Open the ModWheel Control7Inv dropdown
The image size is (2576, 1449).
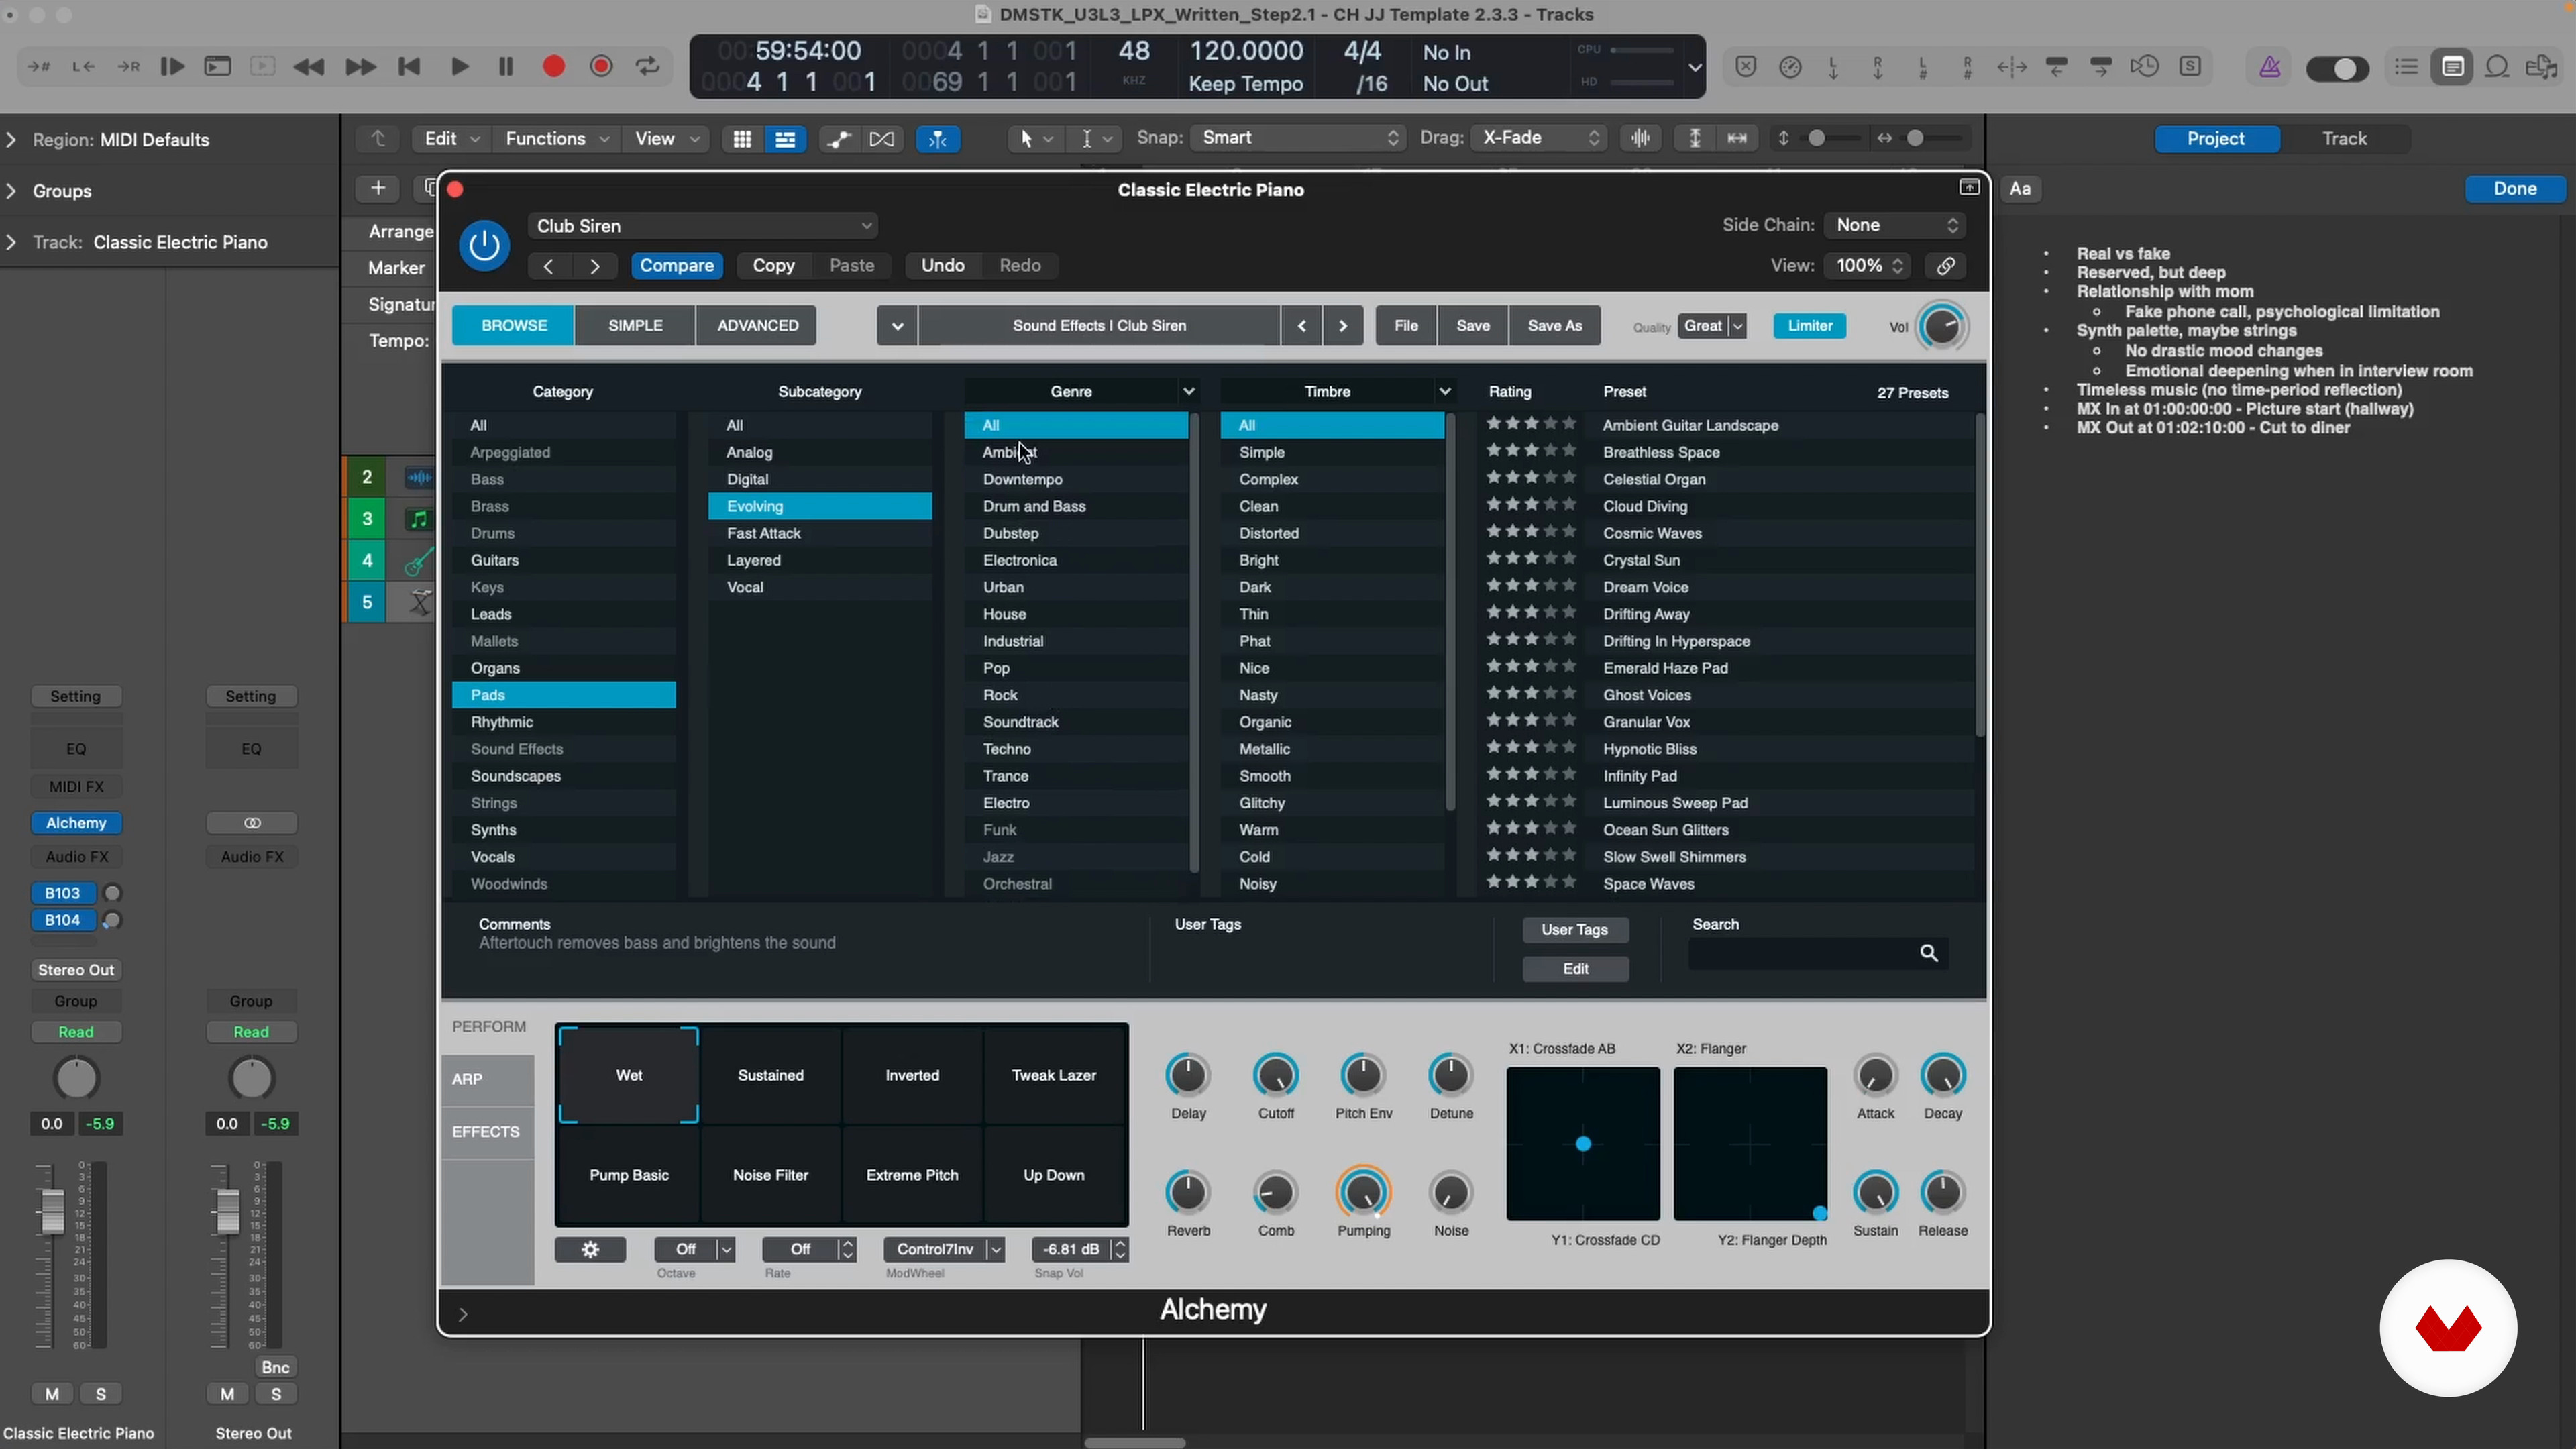point(944,1249)
